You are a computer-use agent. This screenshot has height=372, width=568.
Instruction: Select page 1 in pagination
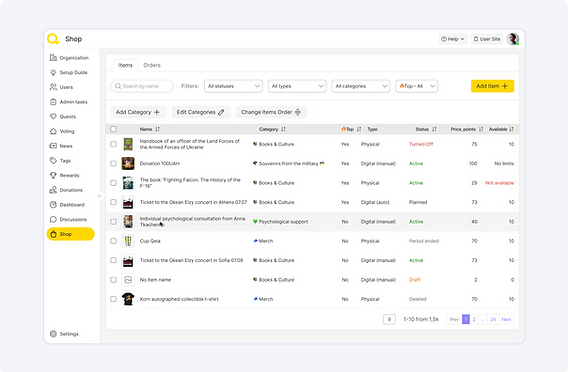click(x=466, y=319)
